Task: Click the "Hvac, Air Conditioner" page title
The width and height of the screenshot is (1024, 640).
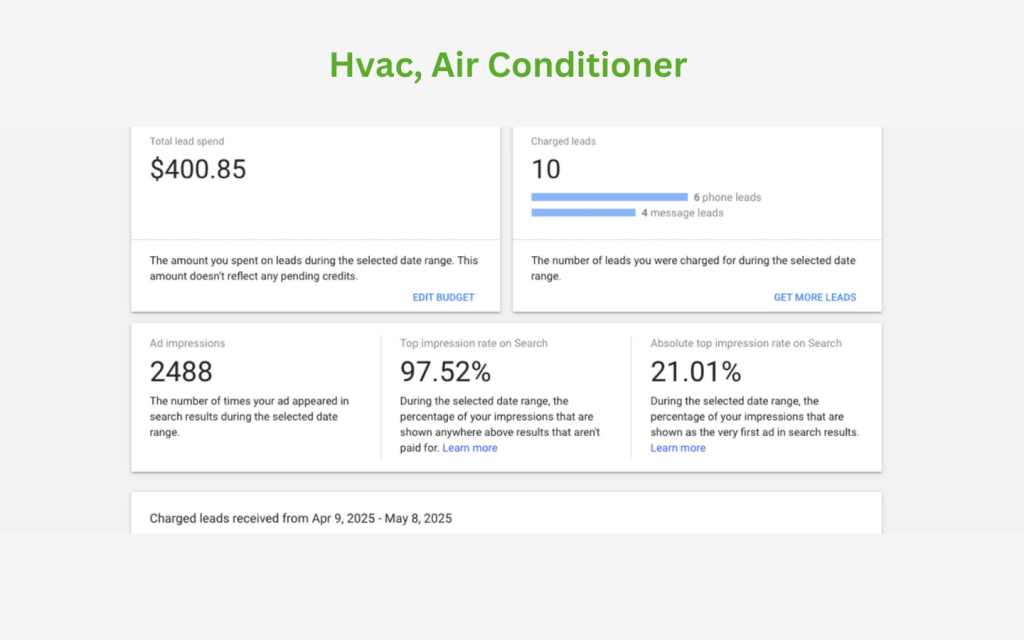Action: [508, 65]
